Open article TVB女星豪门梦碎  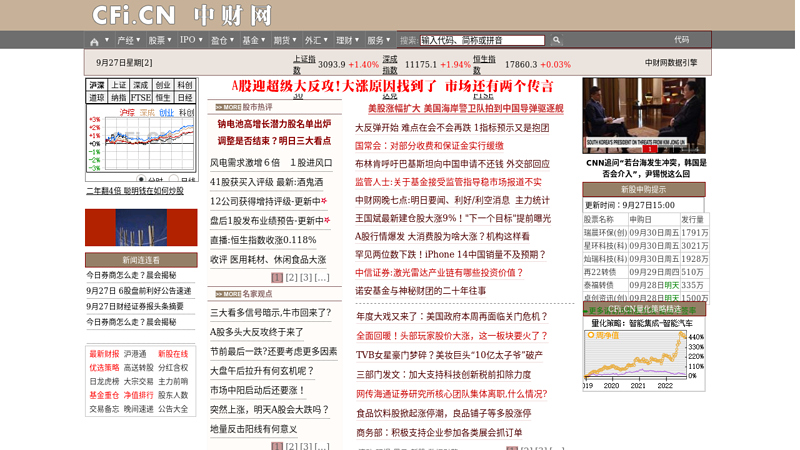click(x=449, y=355)
